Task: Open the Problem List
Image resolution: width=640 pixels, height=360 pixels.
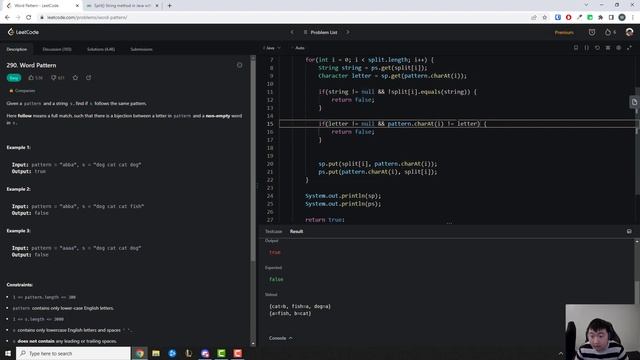Action: pos(320,32)
